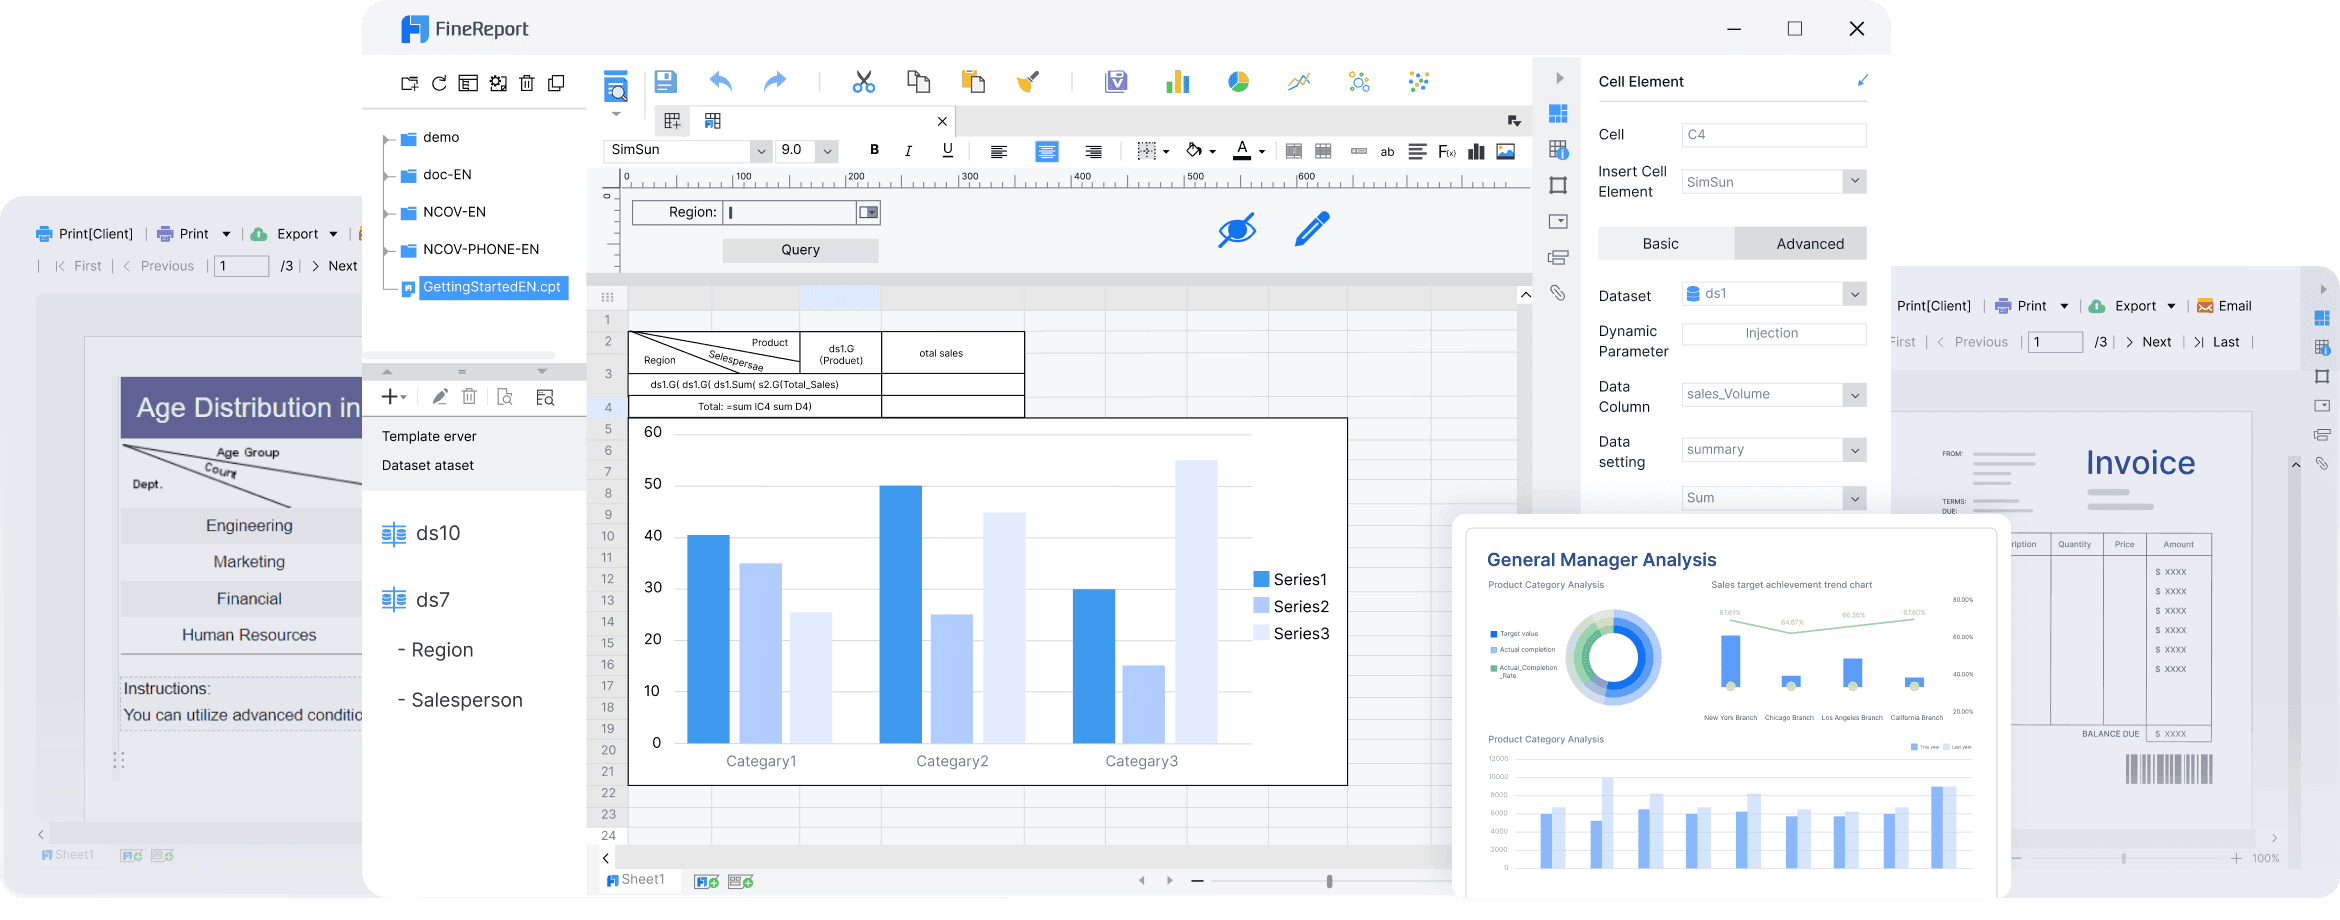Viewport: 2340px width, 920px height.
Task: Click the Cut scissors icon
Action: pos(863,82)
